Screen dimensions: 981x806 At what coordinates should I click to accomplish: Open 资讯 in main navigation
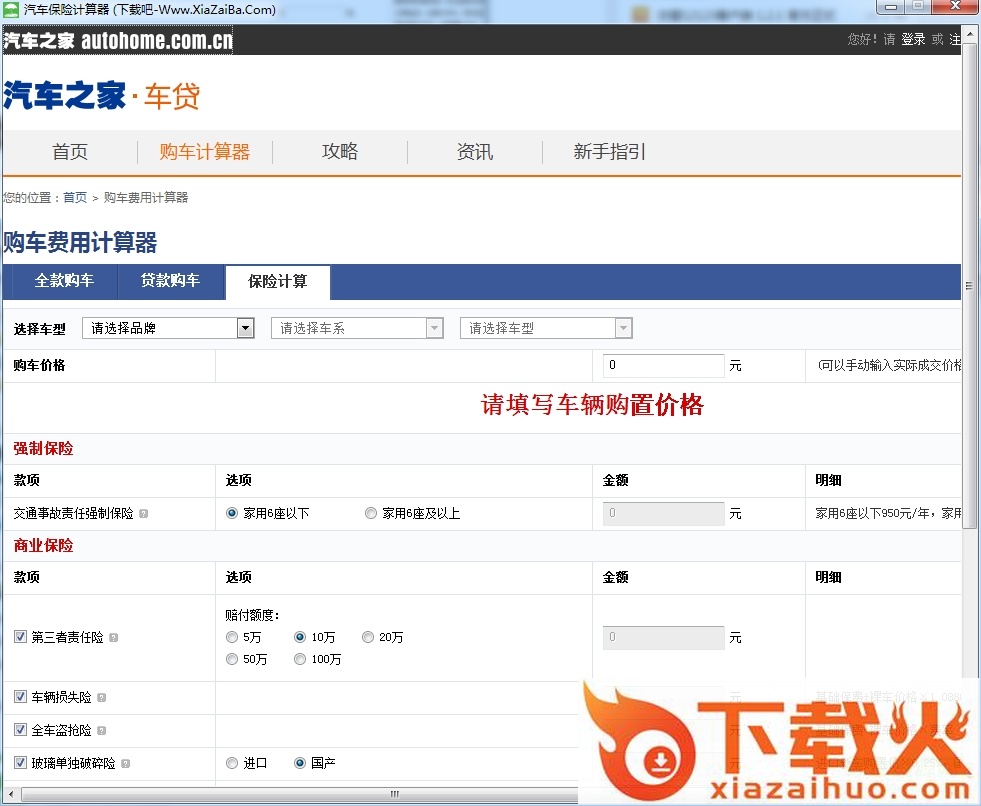pos(475,151)
